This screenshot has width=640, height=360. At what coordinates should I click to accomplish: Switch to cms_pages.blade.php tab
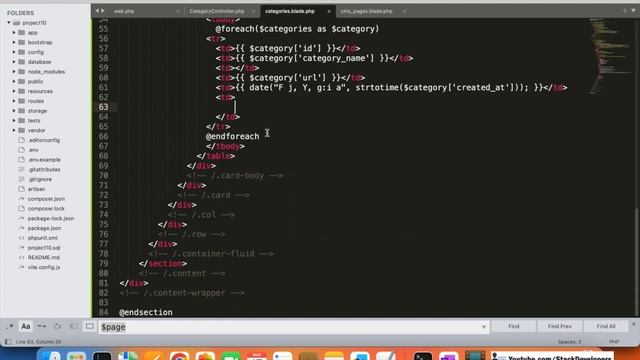point(366,11)
